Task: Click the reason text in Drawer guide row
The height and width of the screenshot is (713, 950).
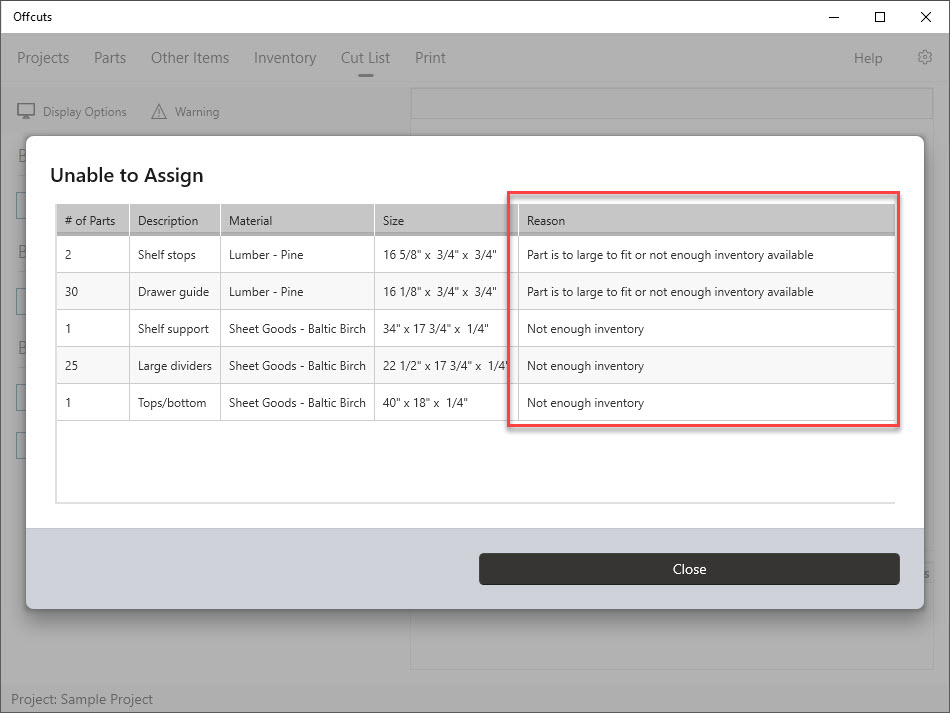Action: (x=670, y=292)
